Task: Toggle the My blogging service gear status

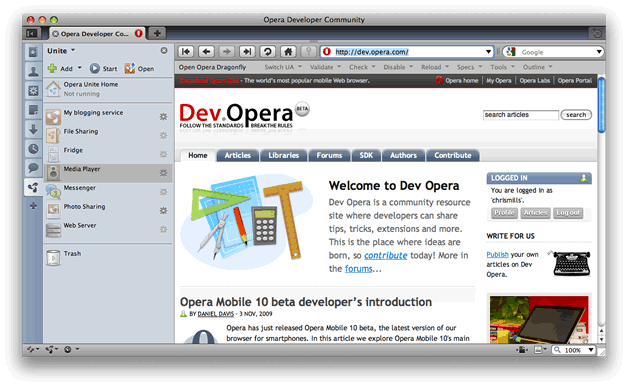Action: tap(163, 117)
